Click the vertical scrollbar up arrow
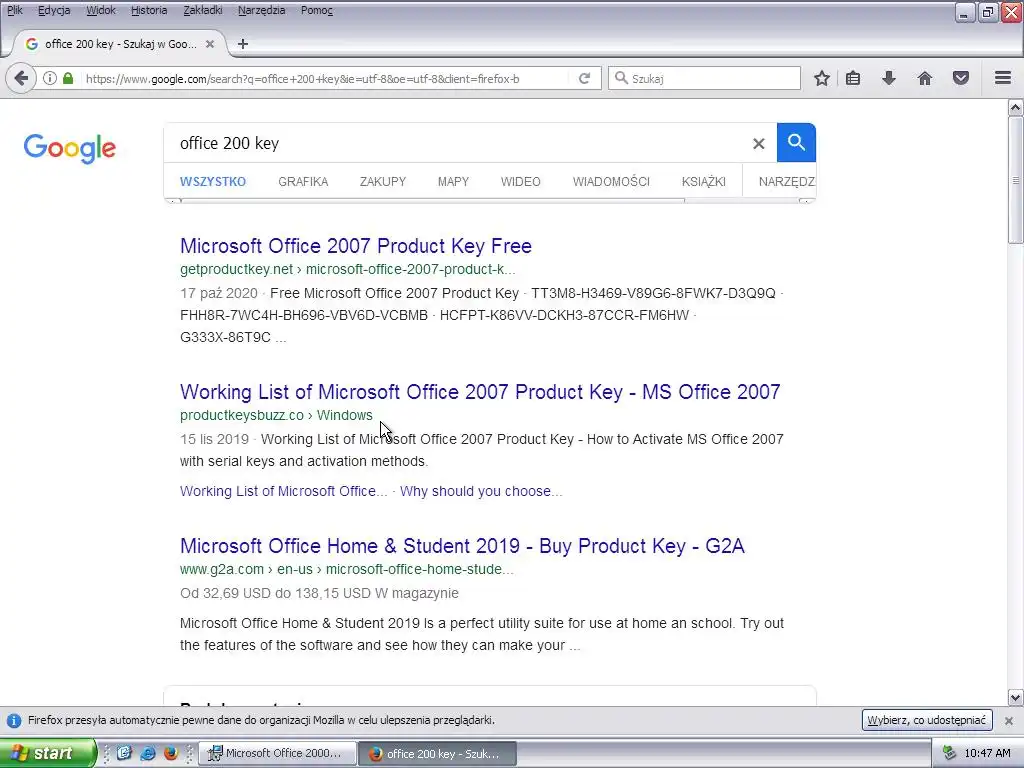1024x768 pixels. [x=1015, y=107]
